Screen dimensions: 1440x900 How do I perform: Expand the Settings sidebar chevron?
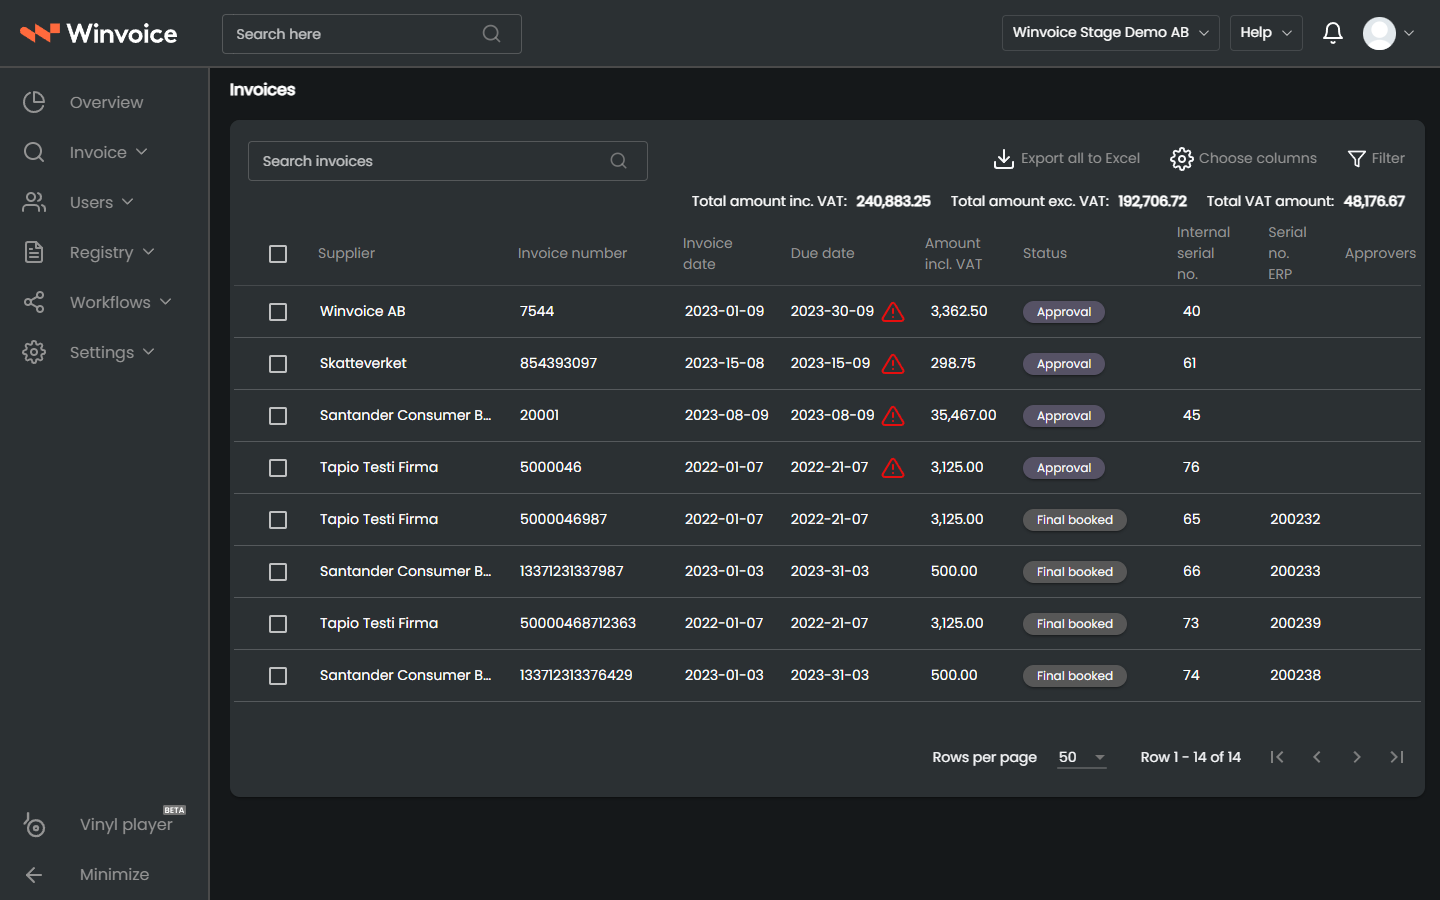pos(148,351)
